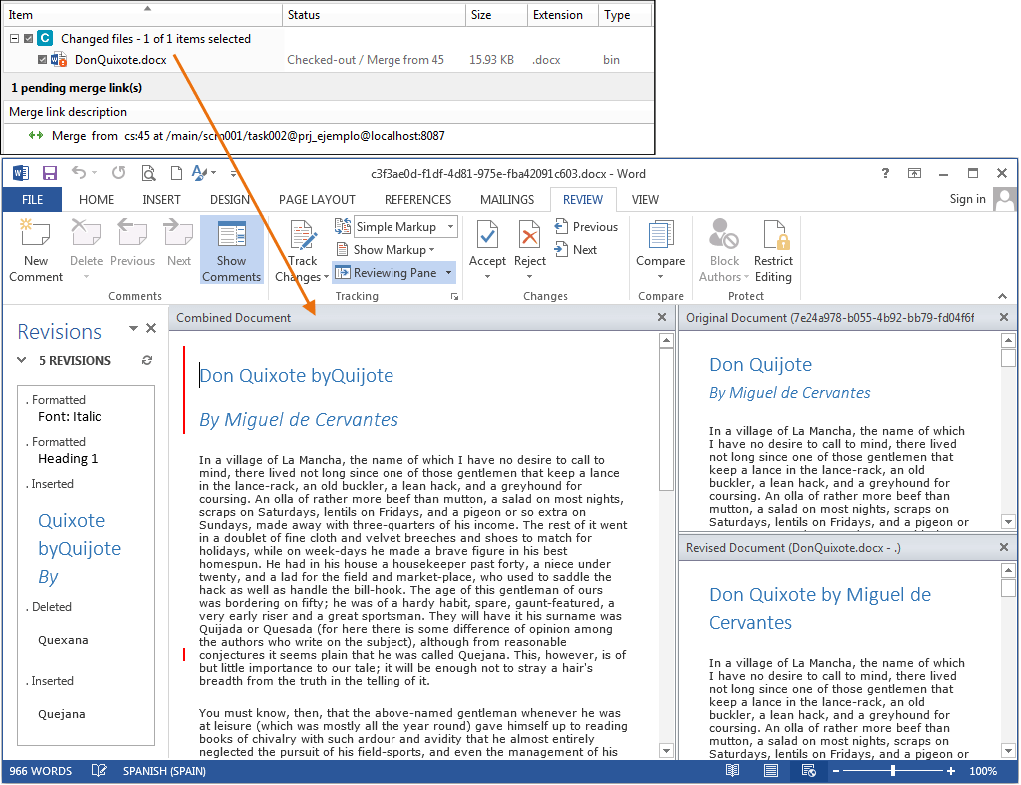This screenshot has width=1021, height=785.
Task: Open Print Preview icon in quick access toolbar
Action: tap(148, 173)
